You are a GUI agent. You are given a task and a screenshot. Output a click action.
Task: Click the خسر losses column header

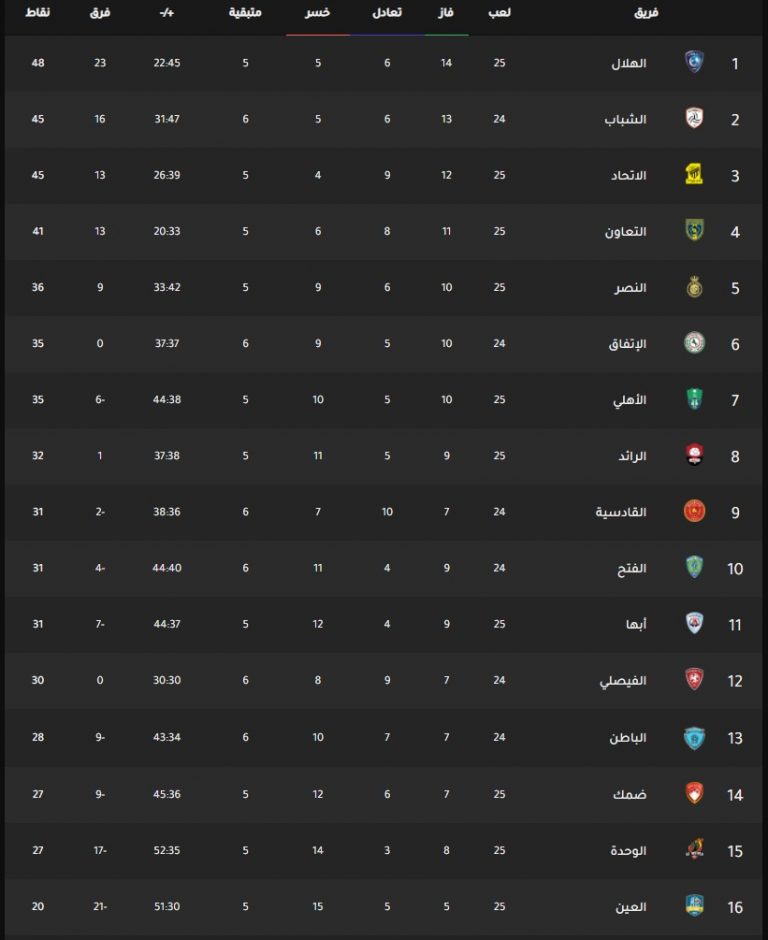coord(318,13)
